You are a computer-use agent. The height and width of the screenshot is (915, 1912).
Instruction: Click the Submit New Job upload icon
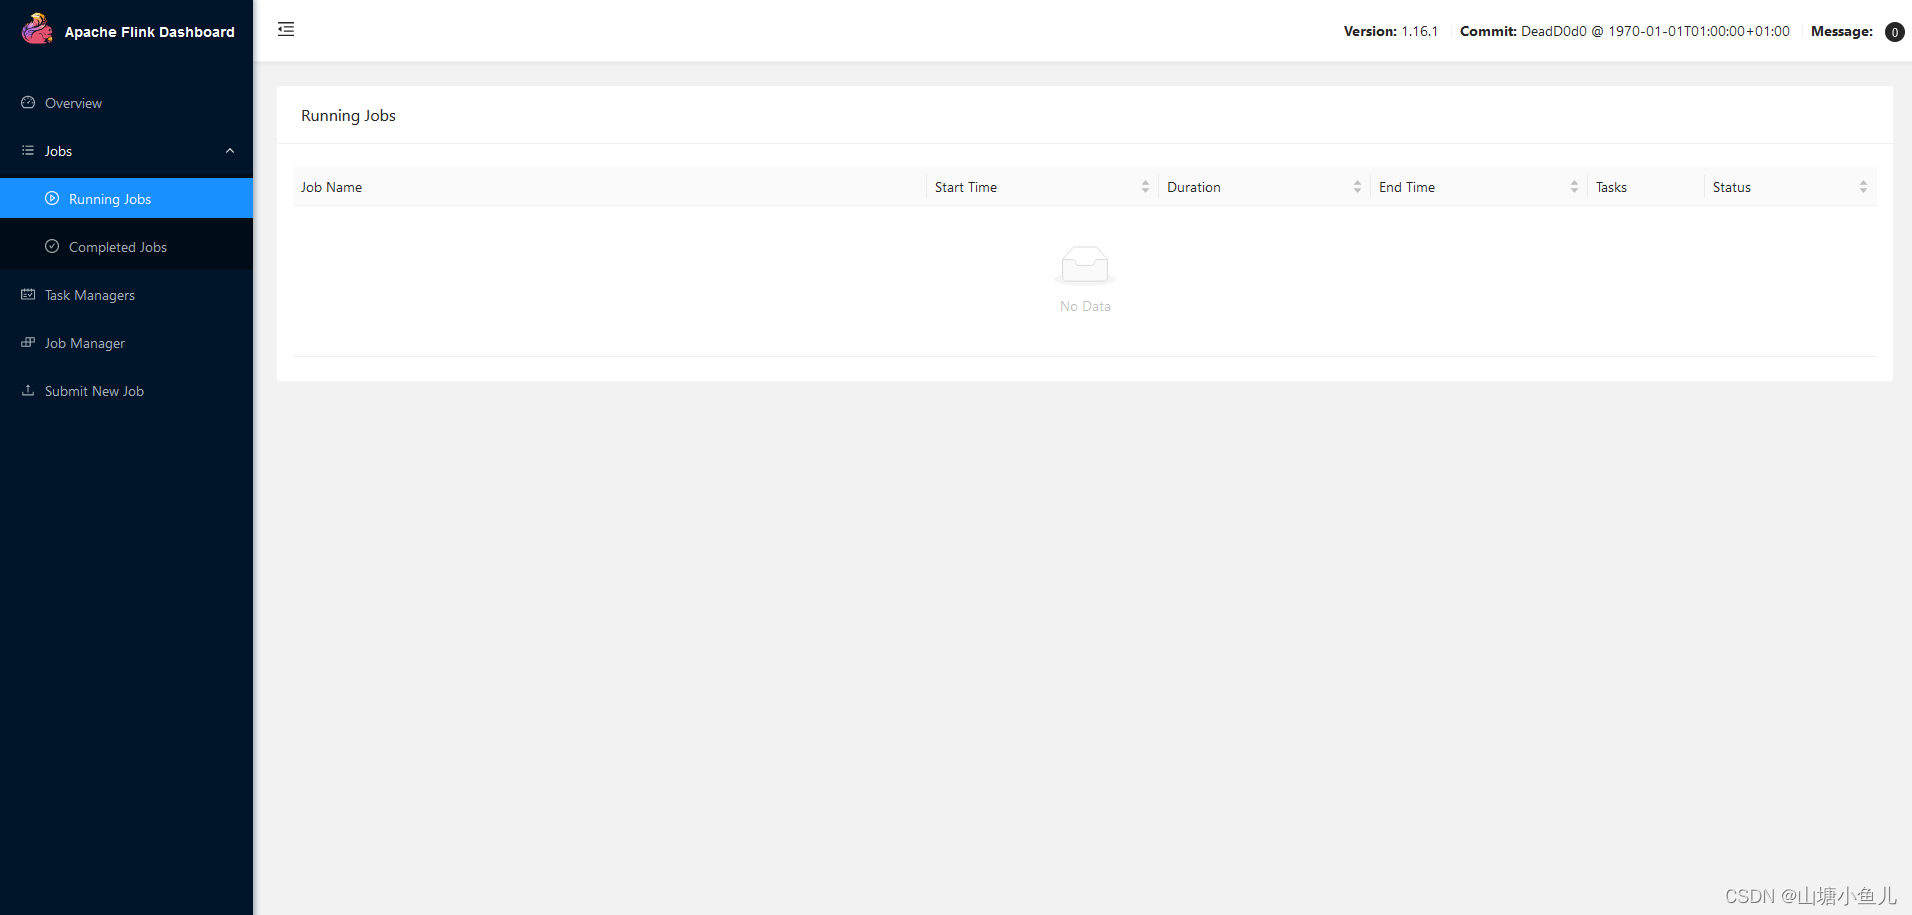tap(26, 390)
